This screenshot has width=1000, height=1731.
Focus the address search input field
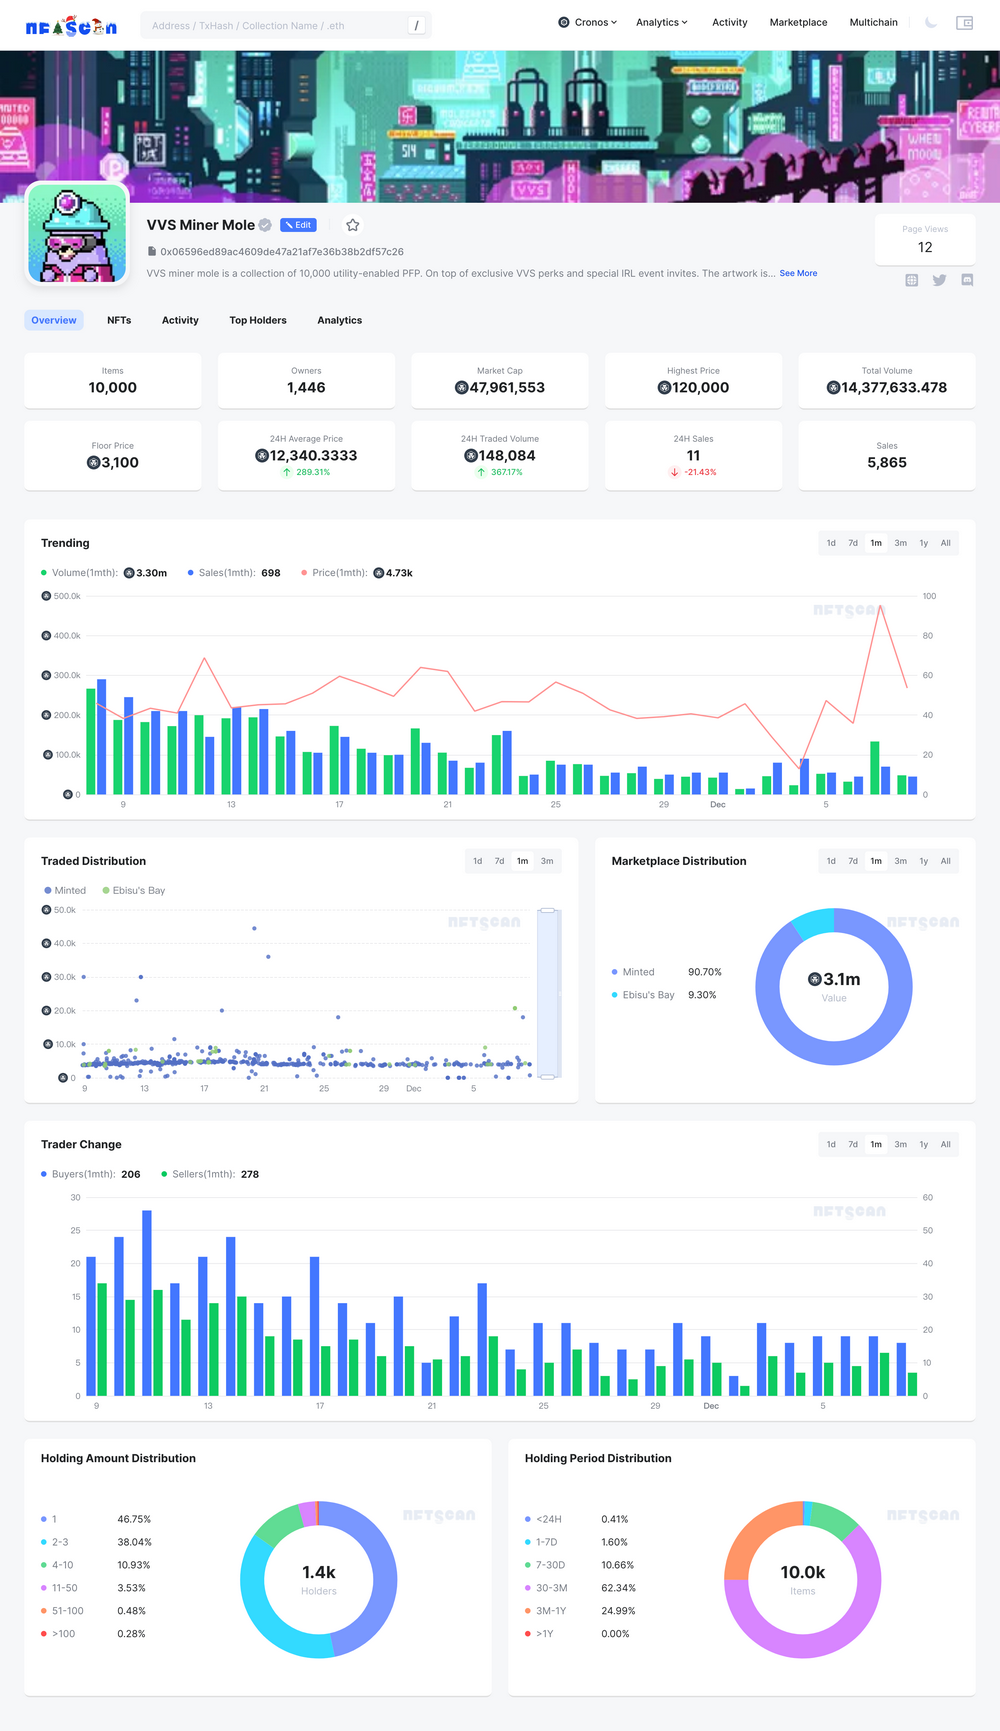(x=275, y=25)
